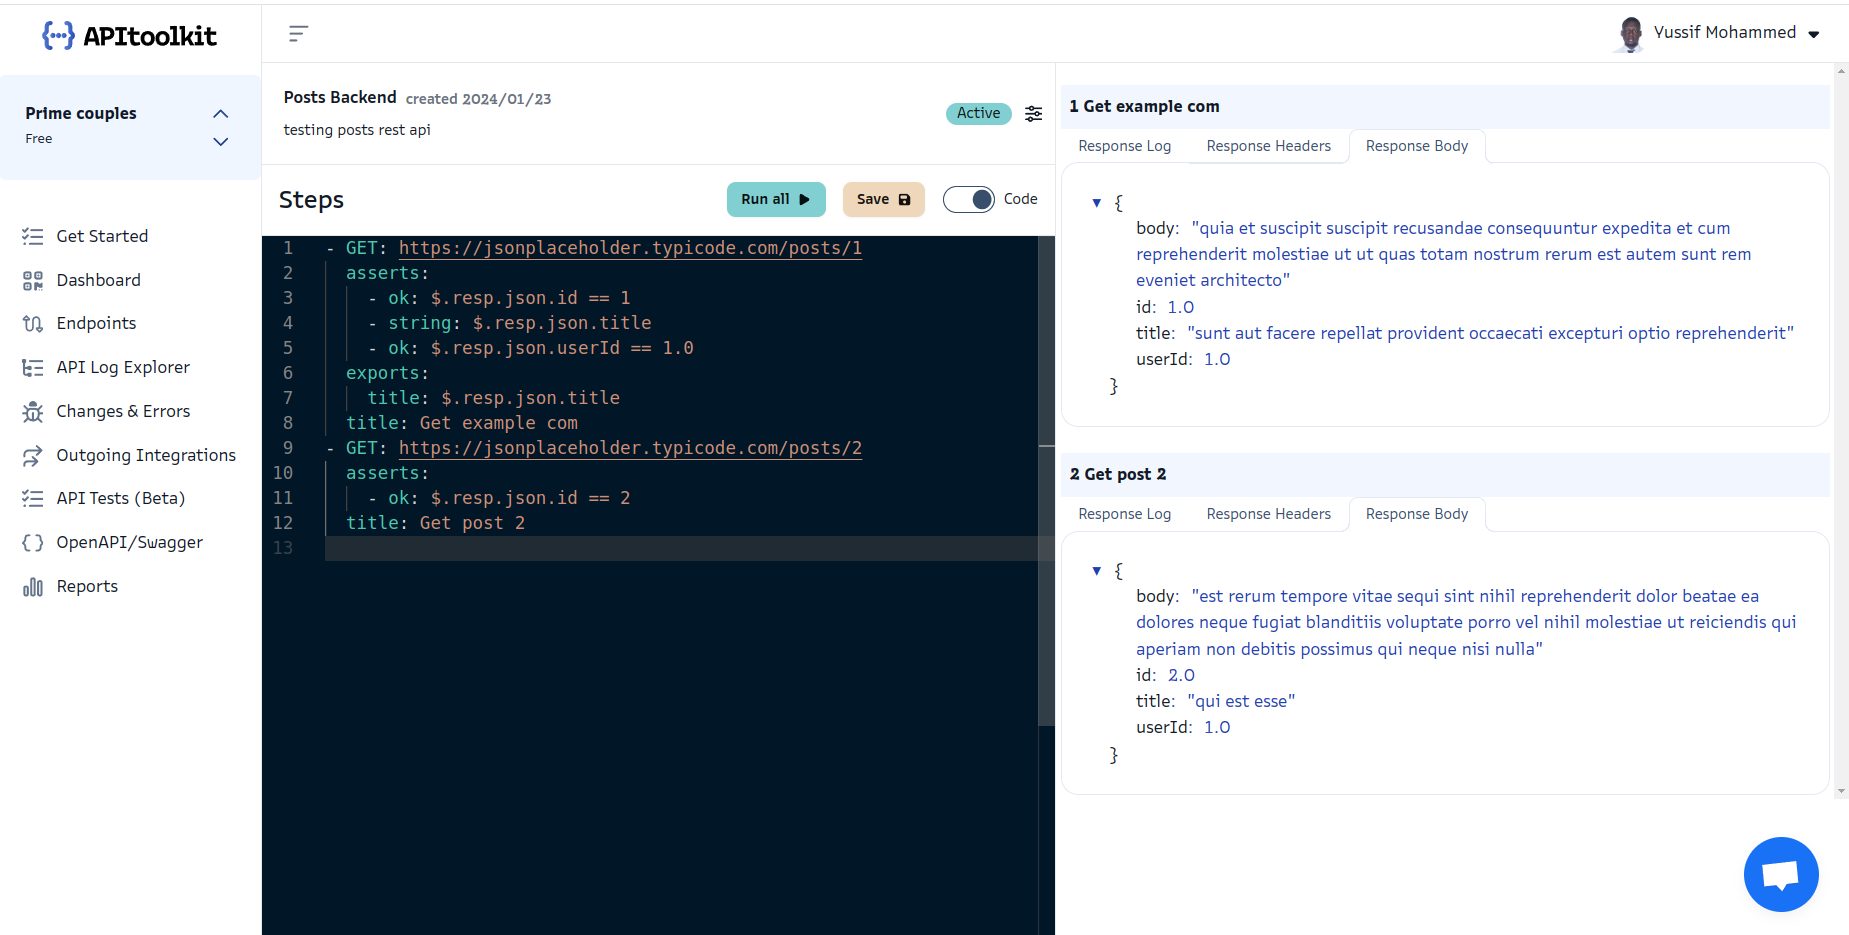Save the test collection

[884, 199]
